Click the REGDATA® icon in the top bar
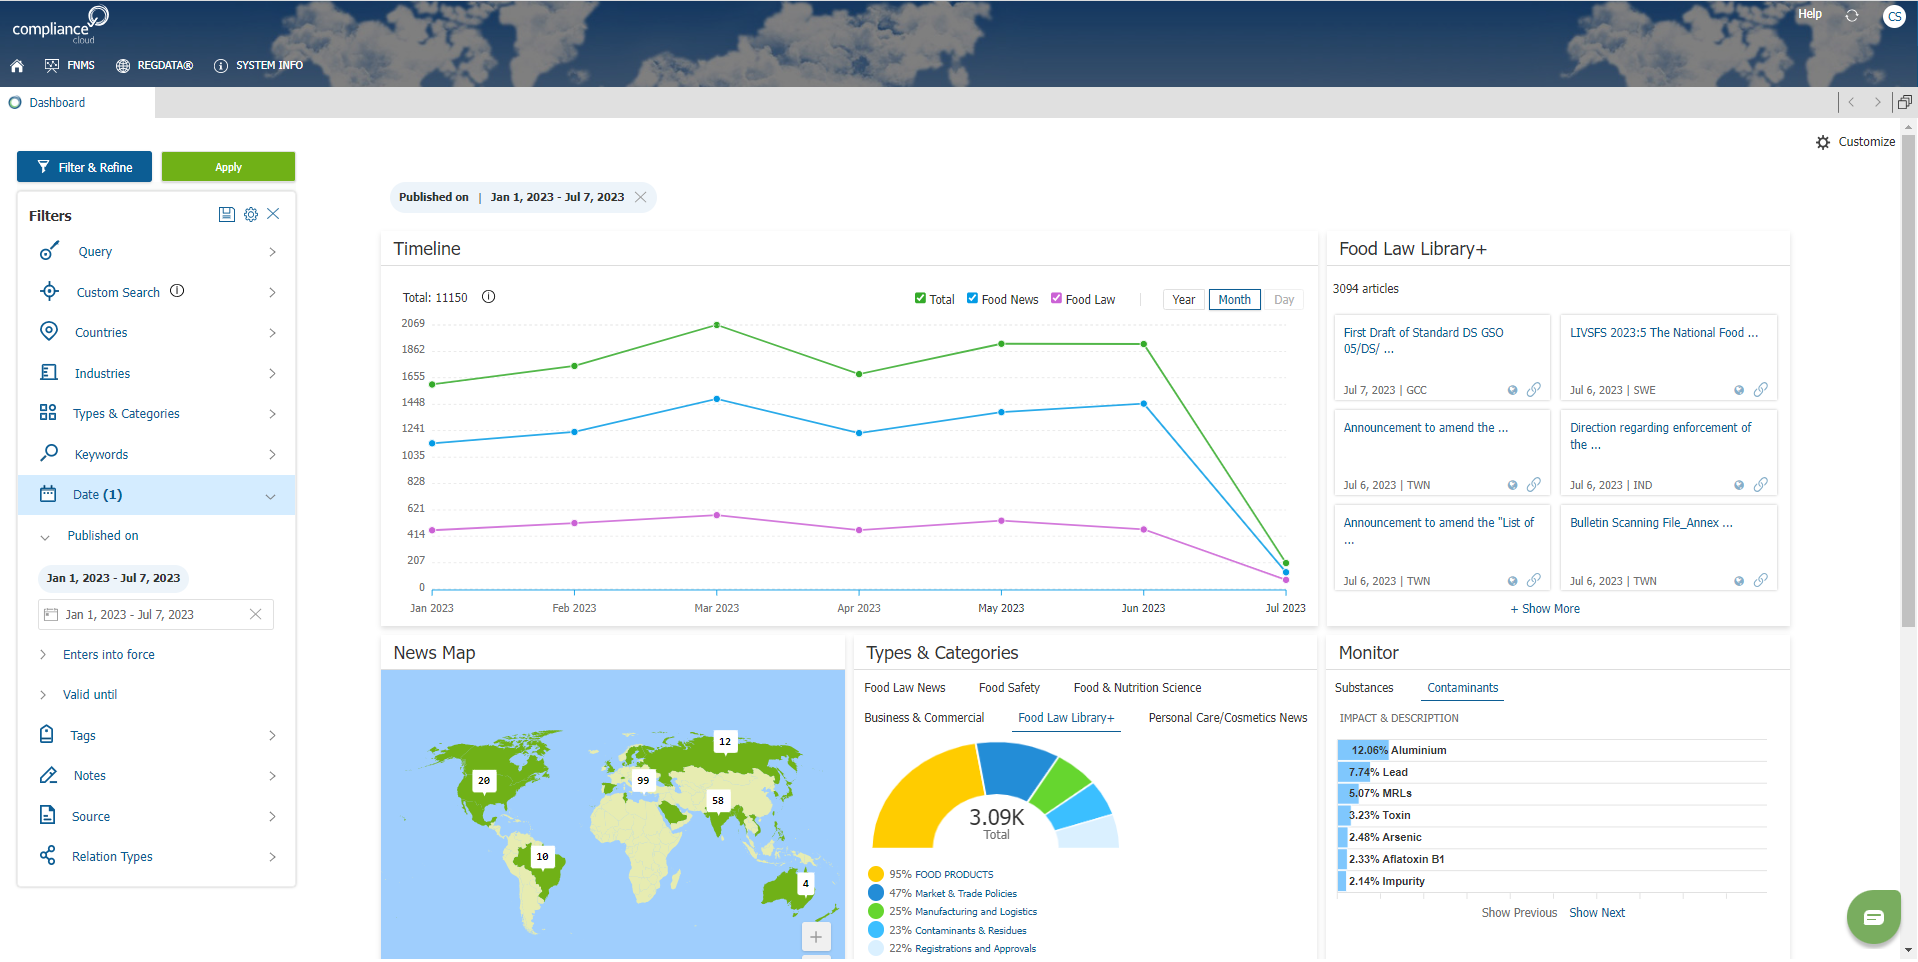 pyautogui.click(x=122, y=65)
